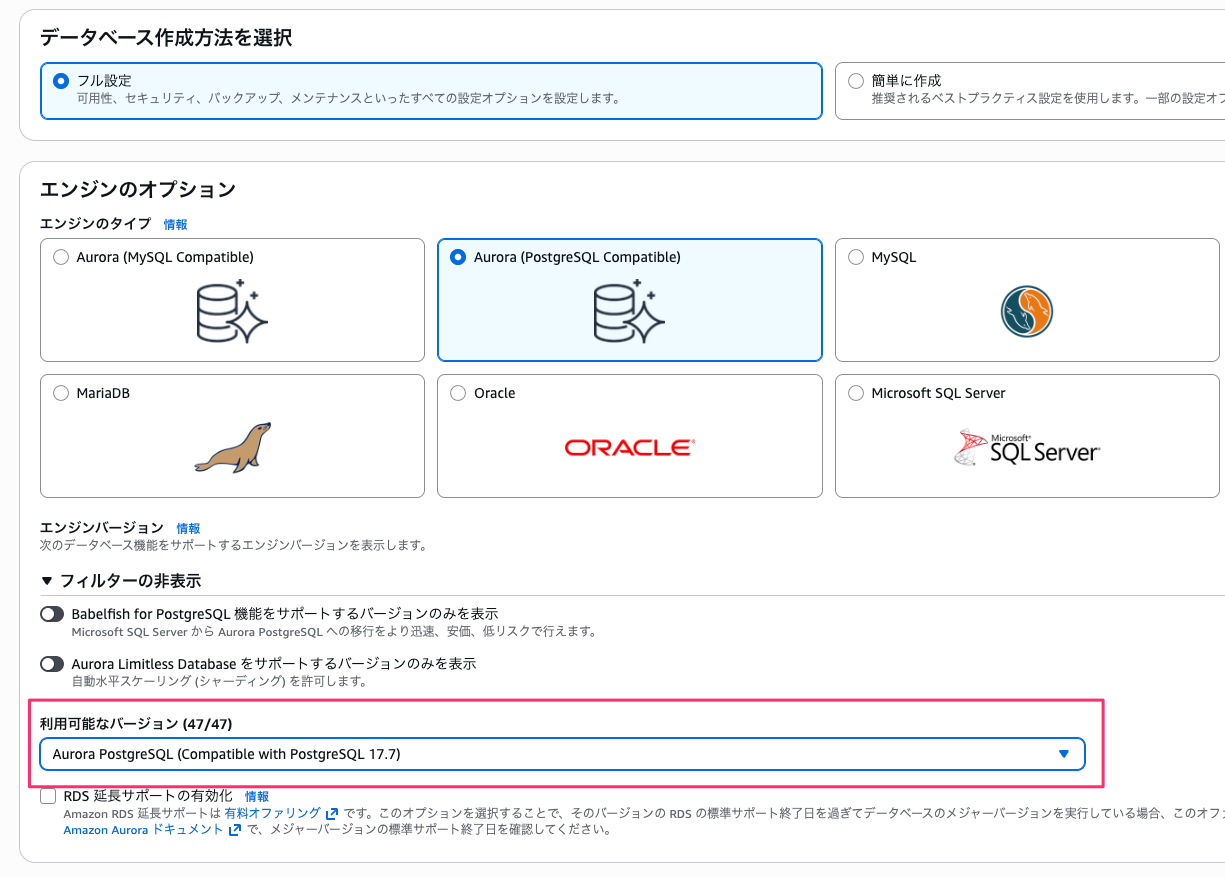The image size is (1225, 877).
Task: Turn on Aurora Limitless Database filter toggle
Action: (52, 664)
